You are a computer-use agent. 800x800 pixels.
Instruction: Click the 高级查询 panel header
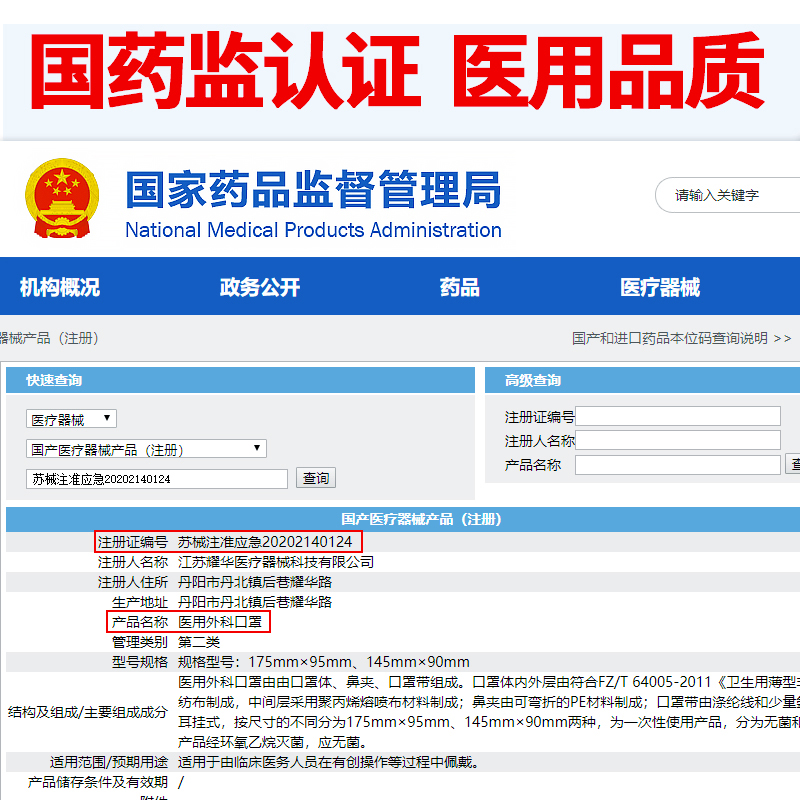642,380
